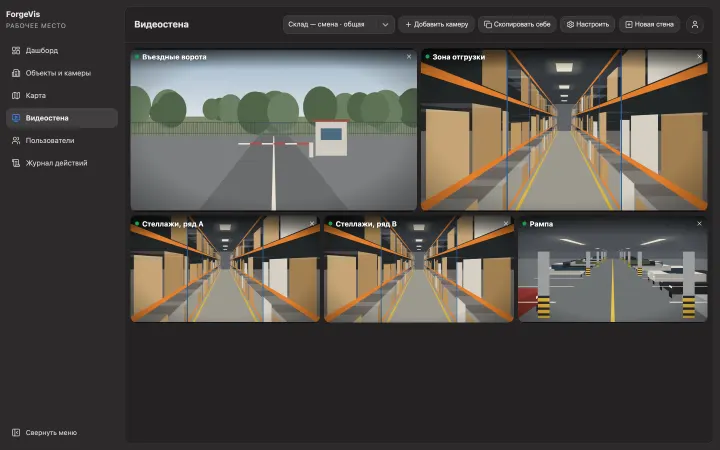Click the green status dot on Въездные ворота
Image resolution: width=720 pixels, height=450 pixels.
click(x=137, y=56)
